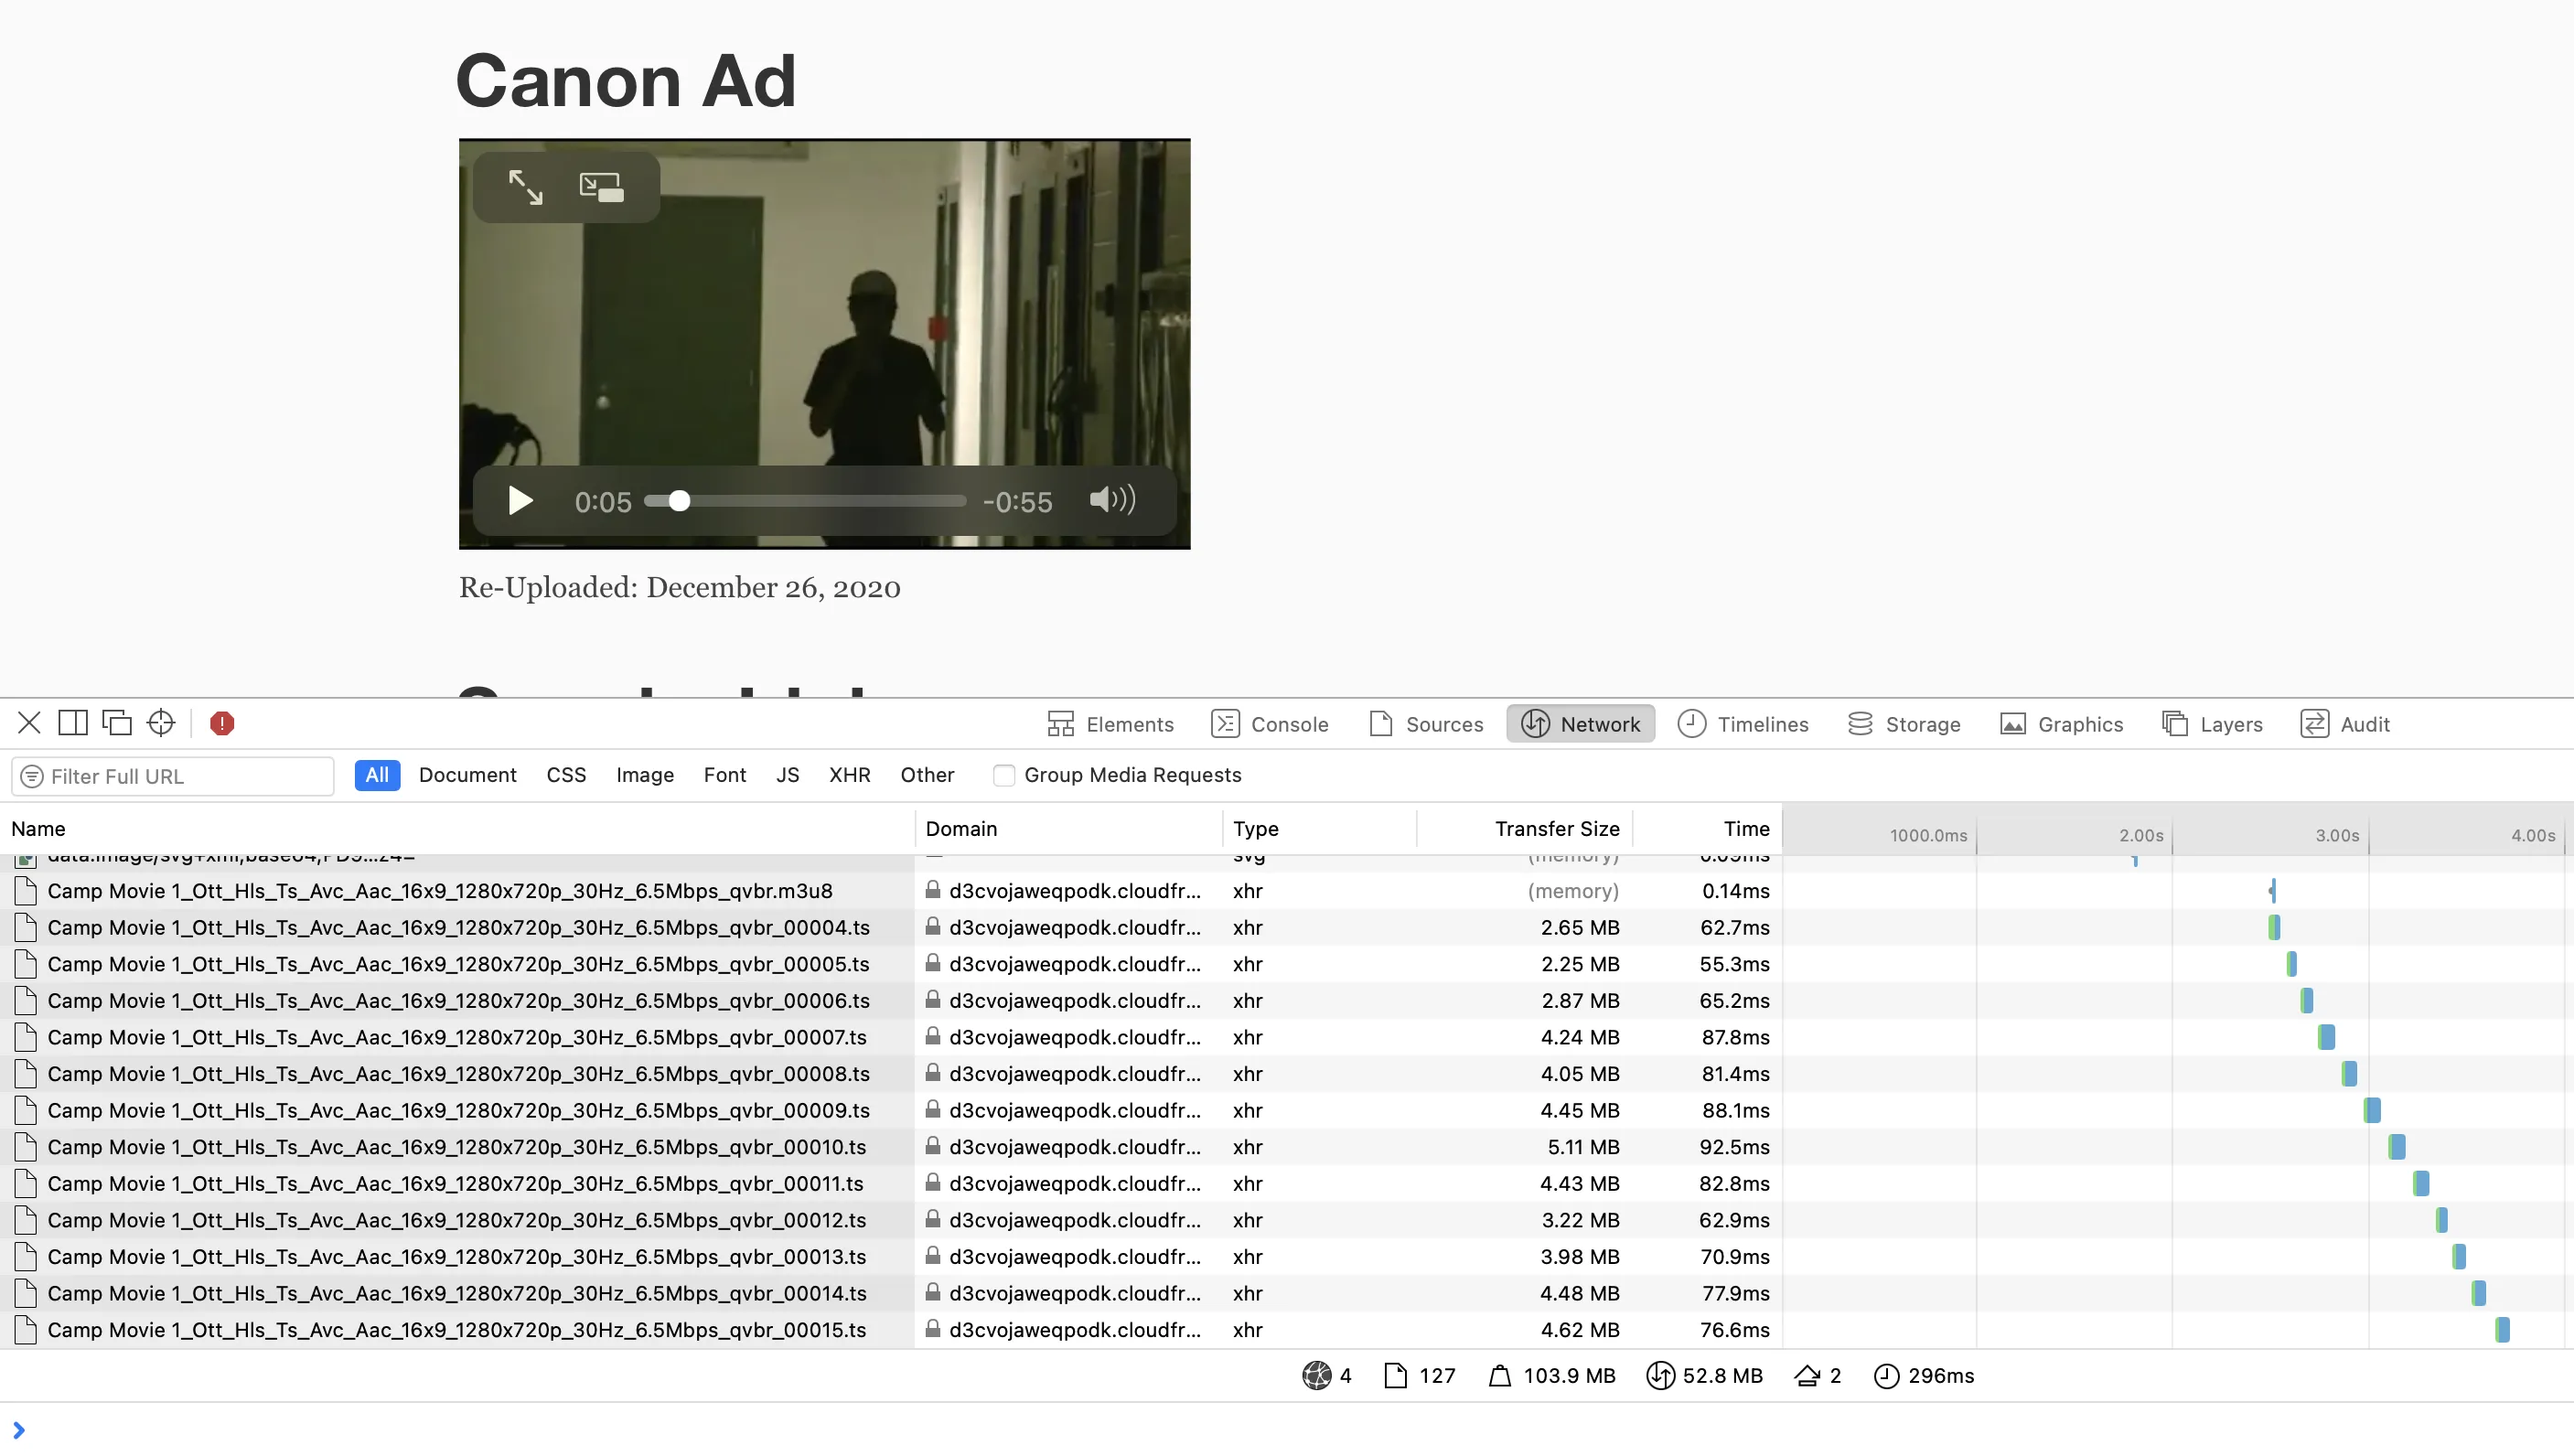Enable Group Media Requests checkbox
The image size is (2574, 1456).
click(1004, 776)
